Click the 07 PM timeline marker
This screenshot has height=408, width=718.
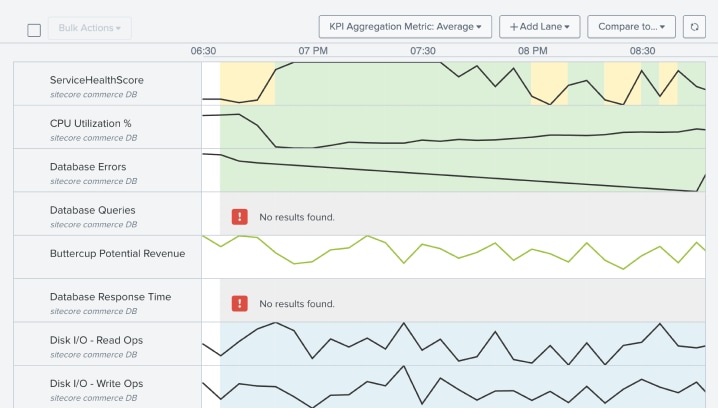[313, 51]
